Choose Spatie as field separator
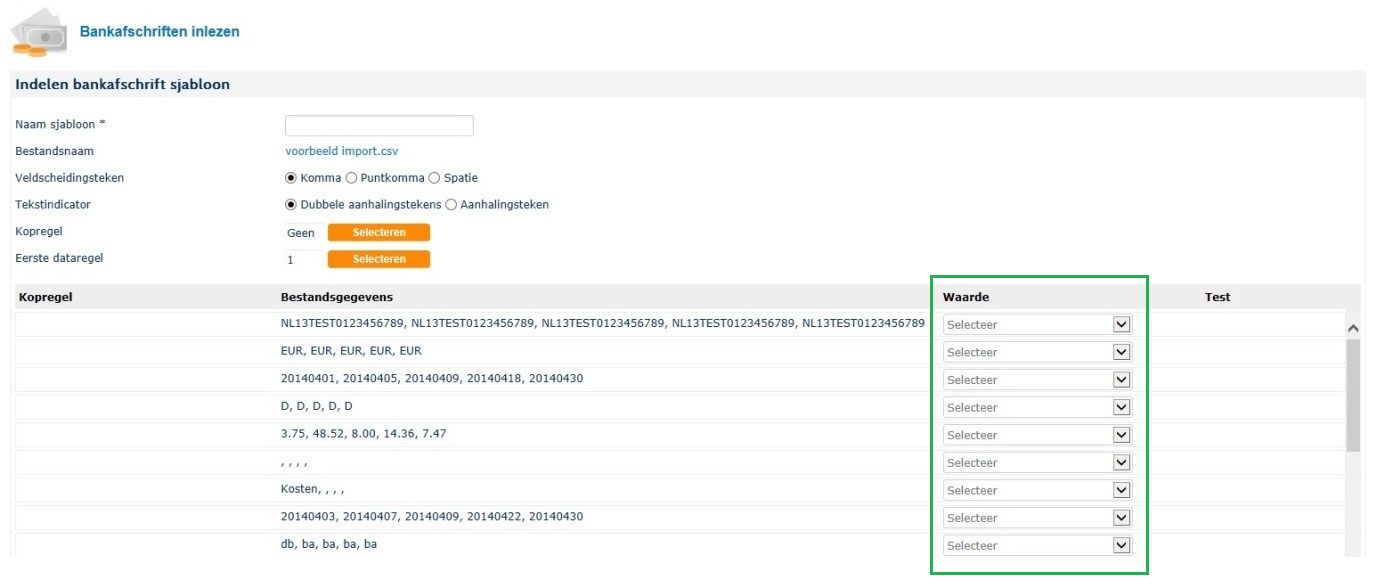The width and height of the screenshot is (1385, 580). (434, 178)
